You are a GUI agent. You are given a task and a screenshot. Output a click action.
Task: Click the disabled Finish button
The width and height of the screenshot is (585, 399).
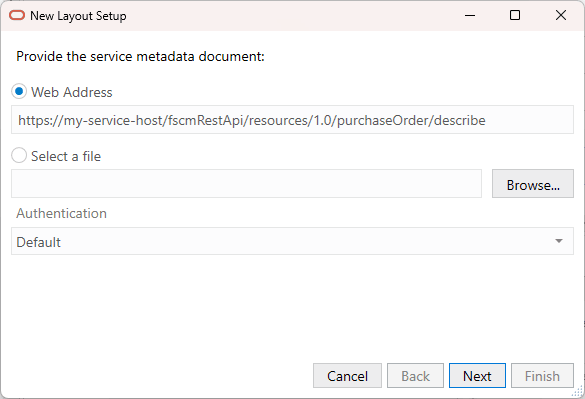point(542,375)
